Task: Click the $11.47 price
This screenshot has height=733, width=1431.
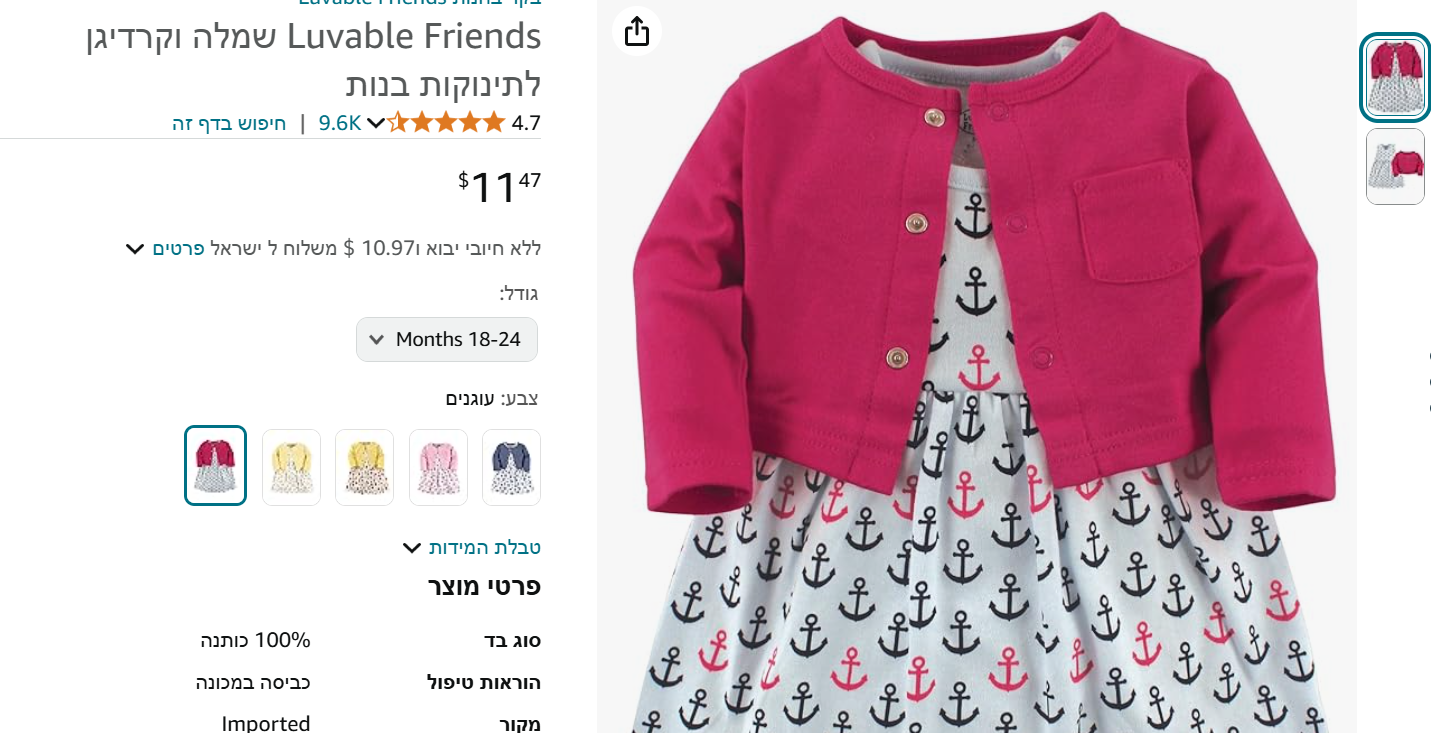Action: [499, 187]
